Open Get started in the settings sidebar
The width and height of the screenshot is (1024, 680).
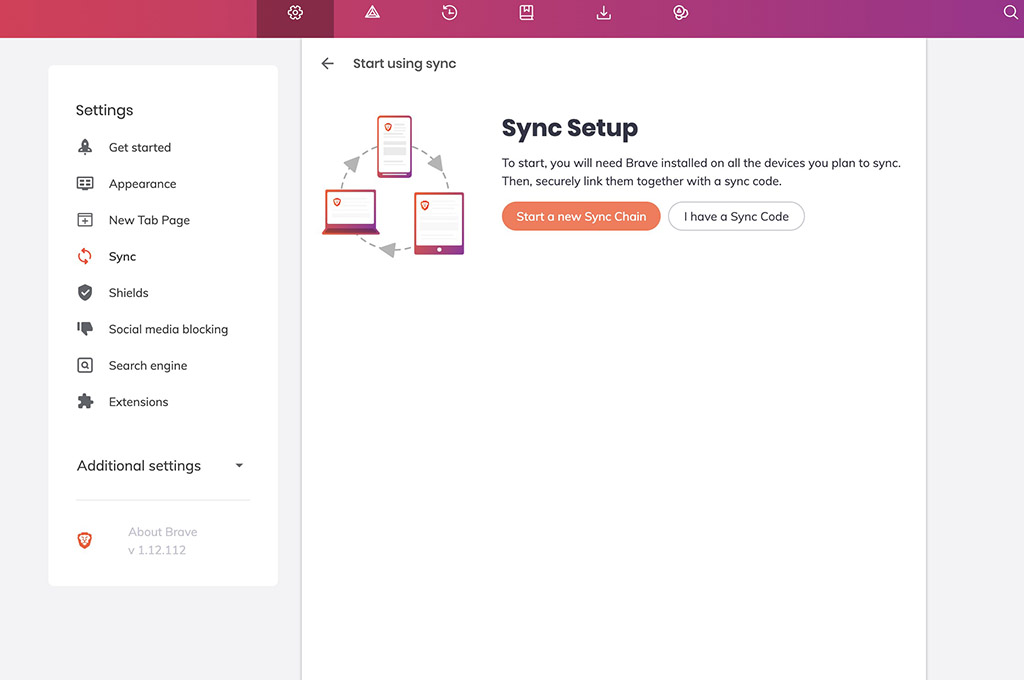pos(139,148)
